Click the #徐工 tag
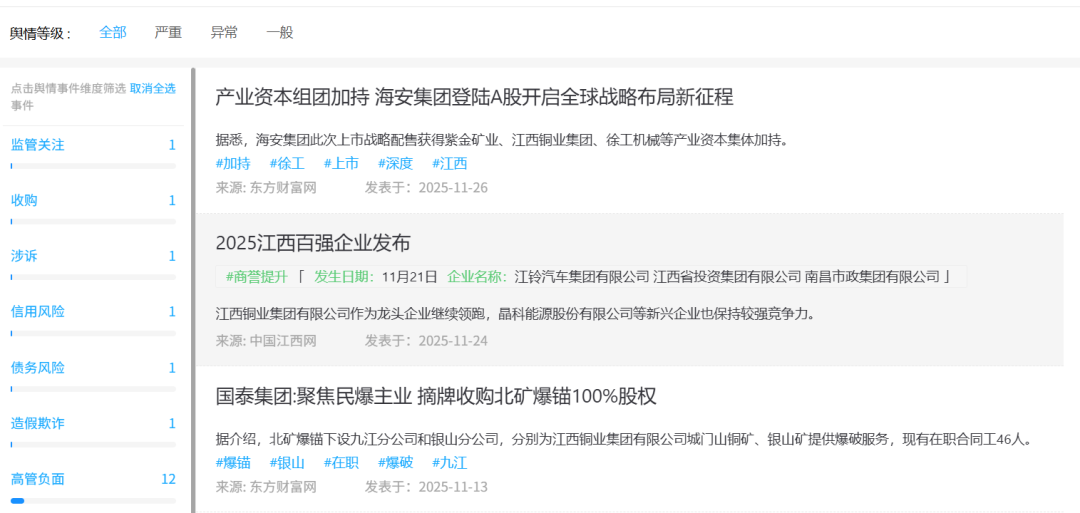 point(287,164)
